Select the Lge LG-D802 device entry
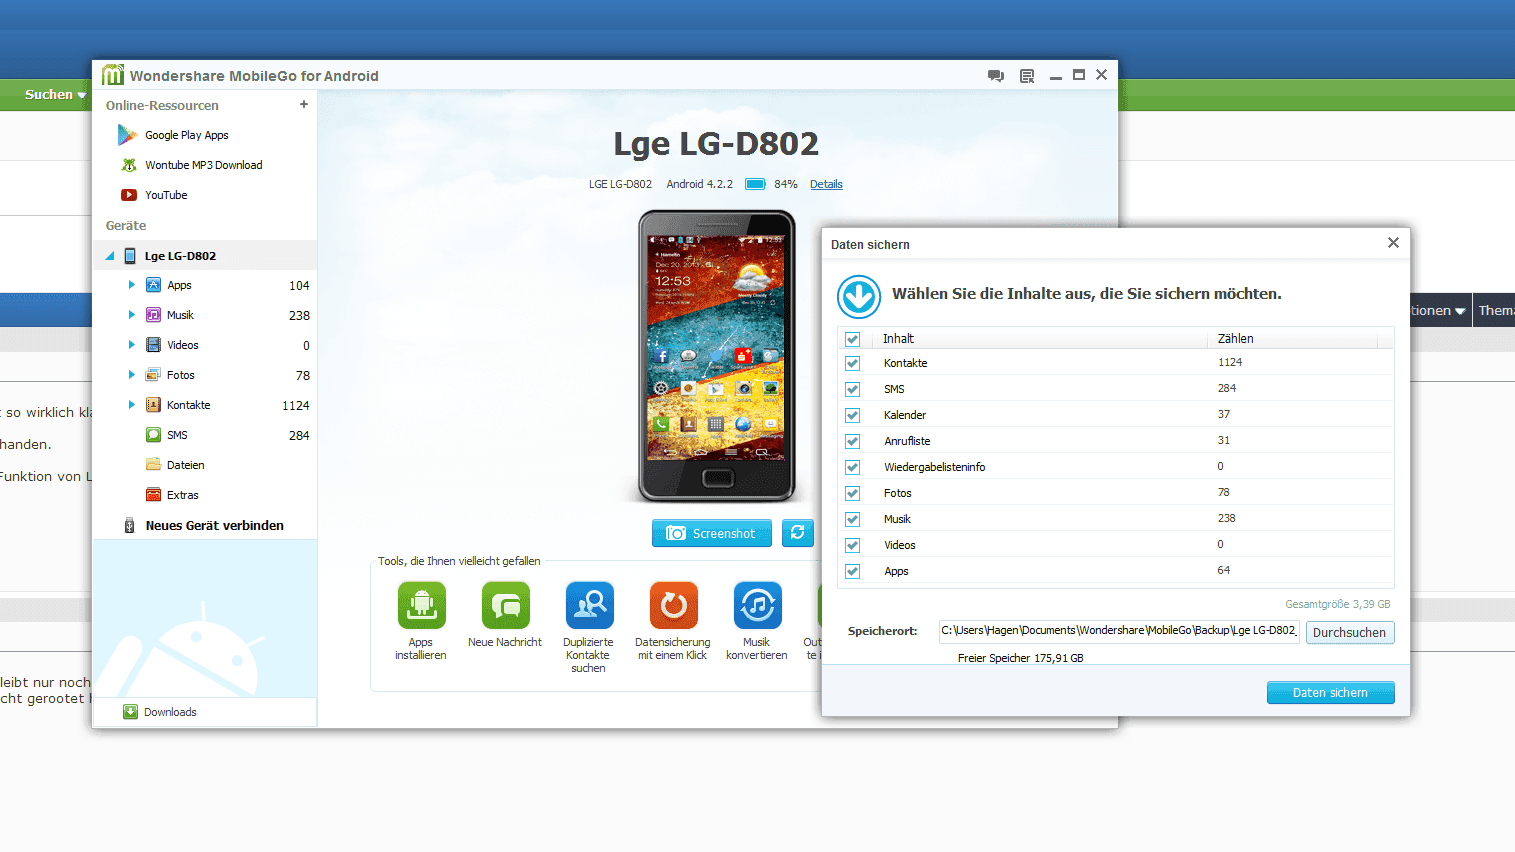Viewport: 1515px width, 852px height. click(205, 256)
